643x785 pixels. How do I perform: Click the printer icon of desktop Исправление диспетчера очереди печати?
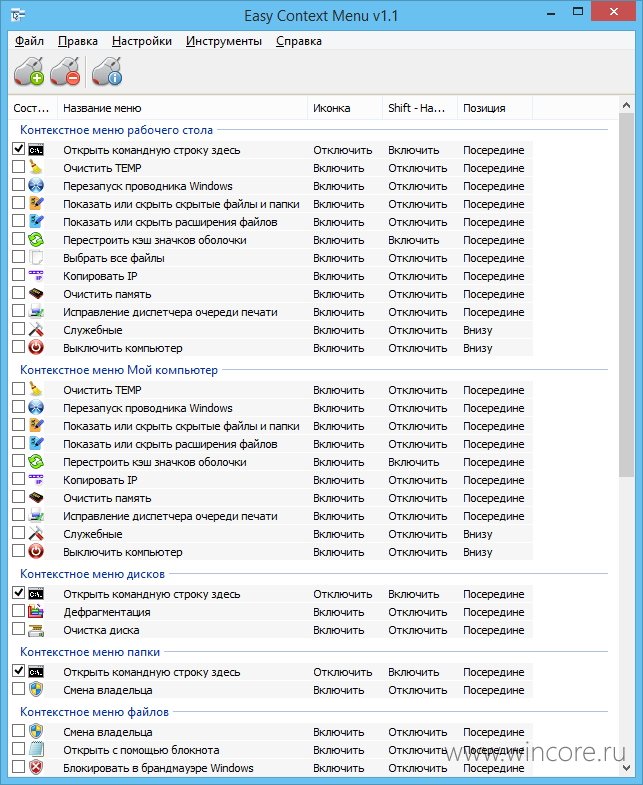[x=36, y=312]
